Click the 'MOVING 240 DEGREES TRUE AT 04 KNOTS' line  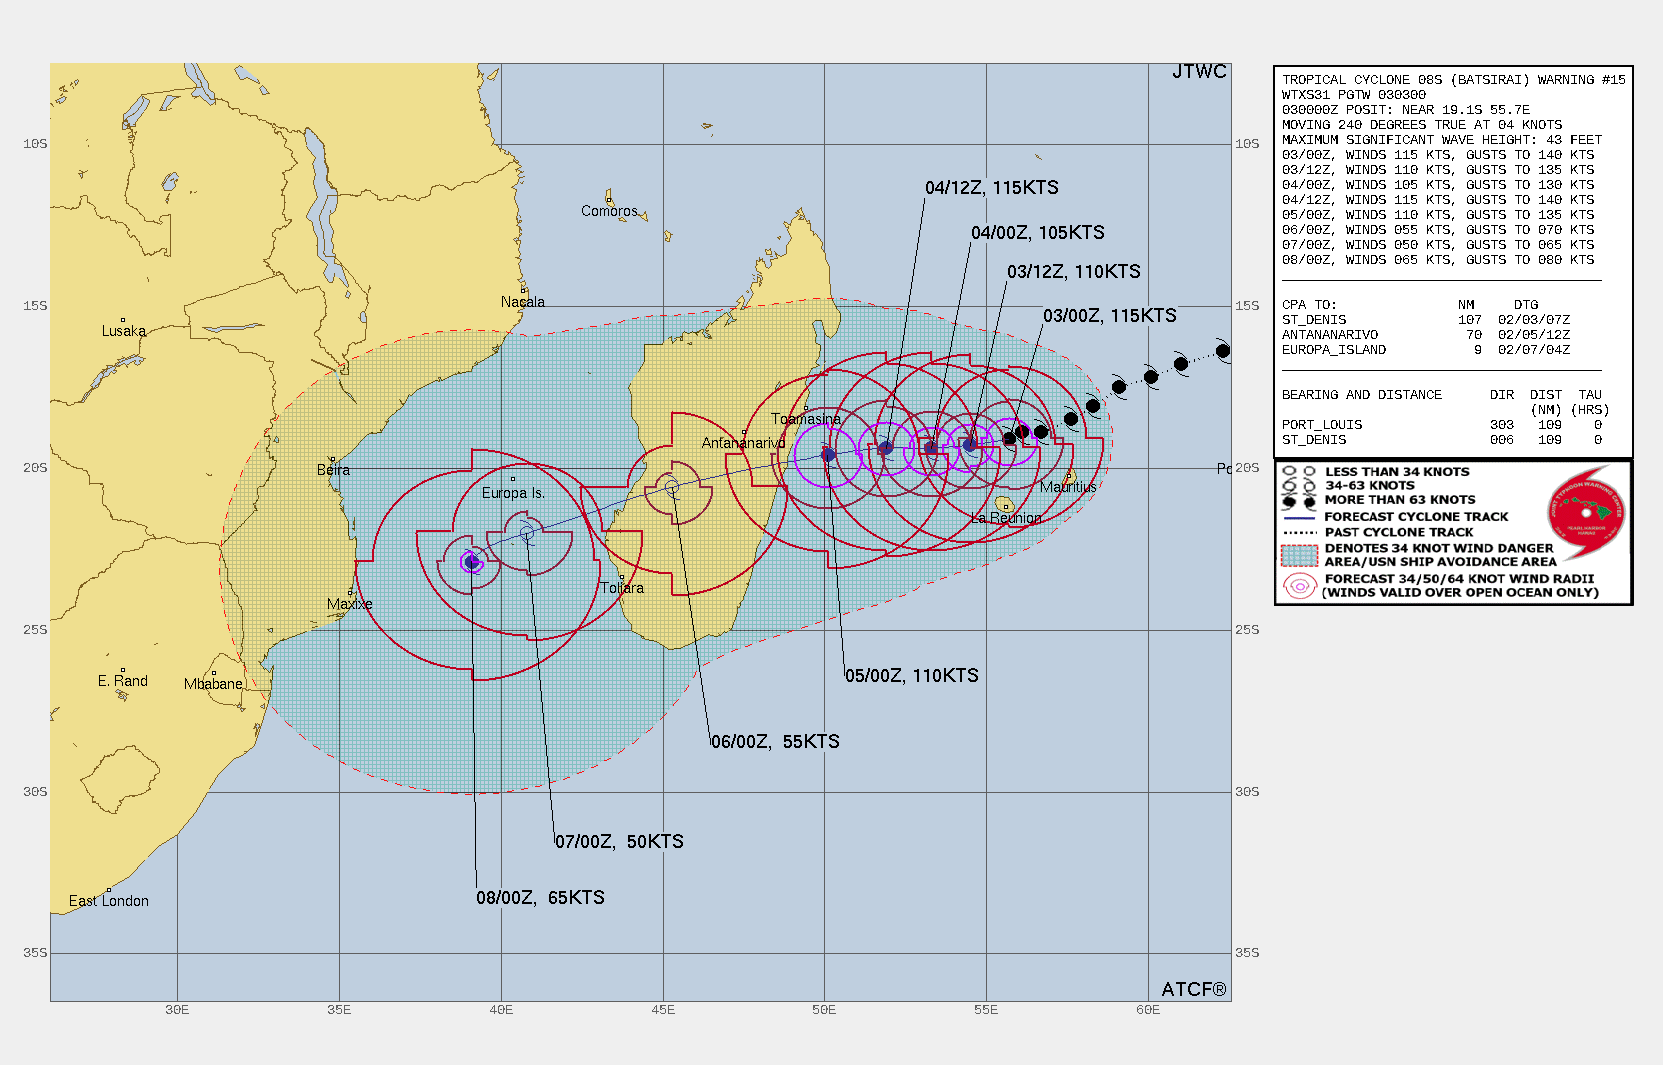[x=1422, y=125]
